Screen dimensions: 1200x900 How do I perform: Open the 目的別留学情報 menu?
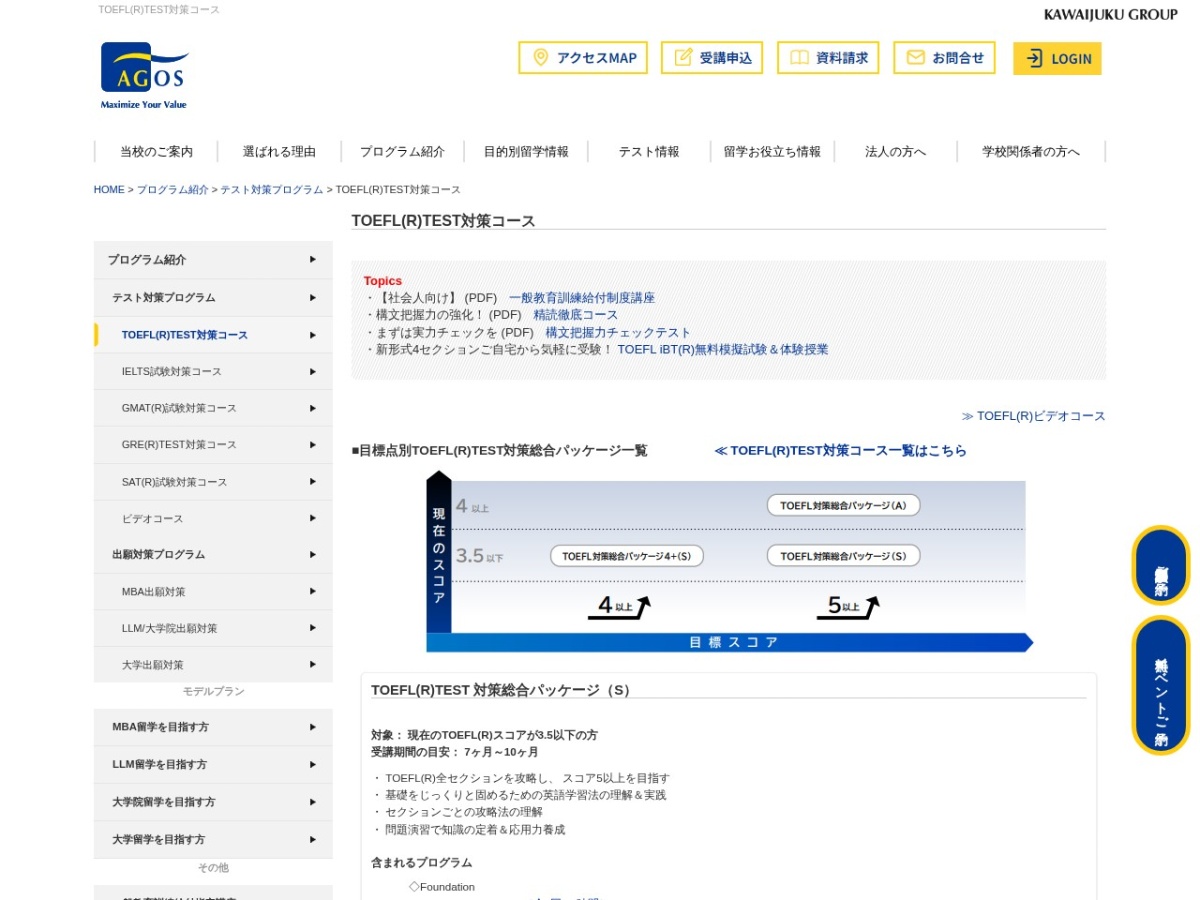[526, 152]
